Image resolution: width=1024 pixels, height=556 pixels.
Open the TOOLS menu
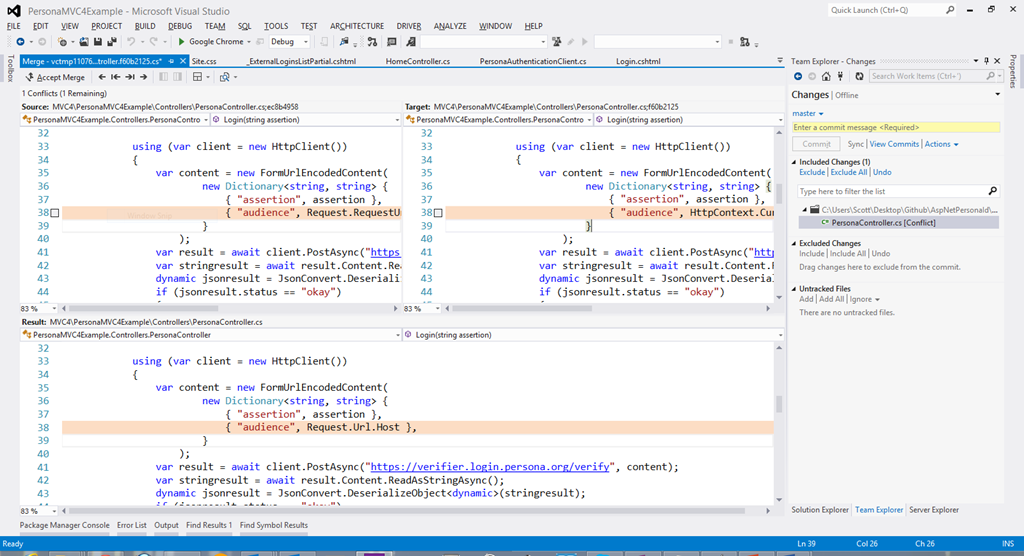coord(276,26)
